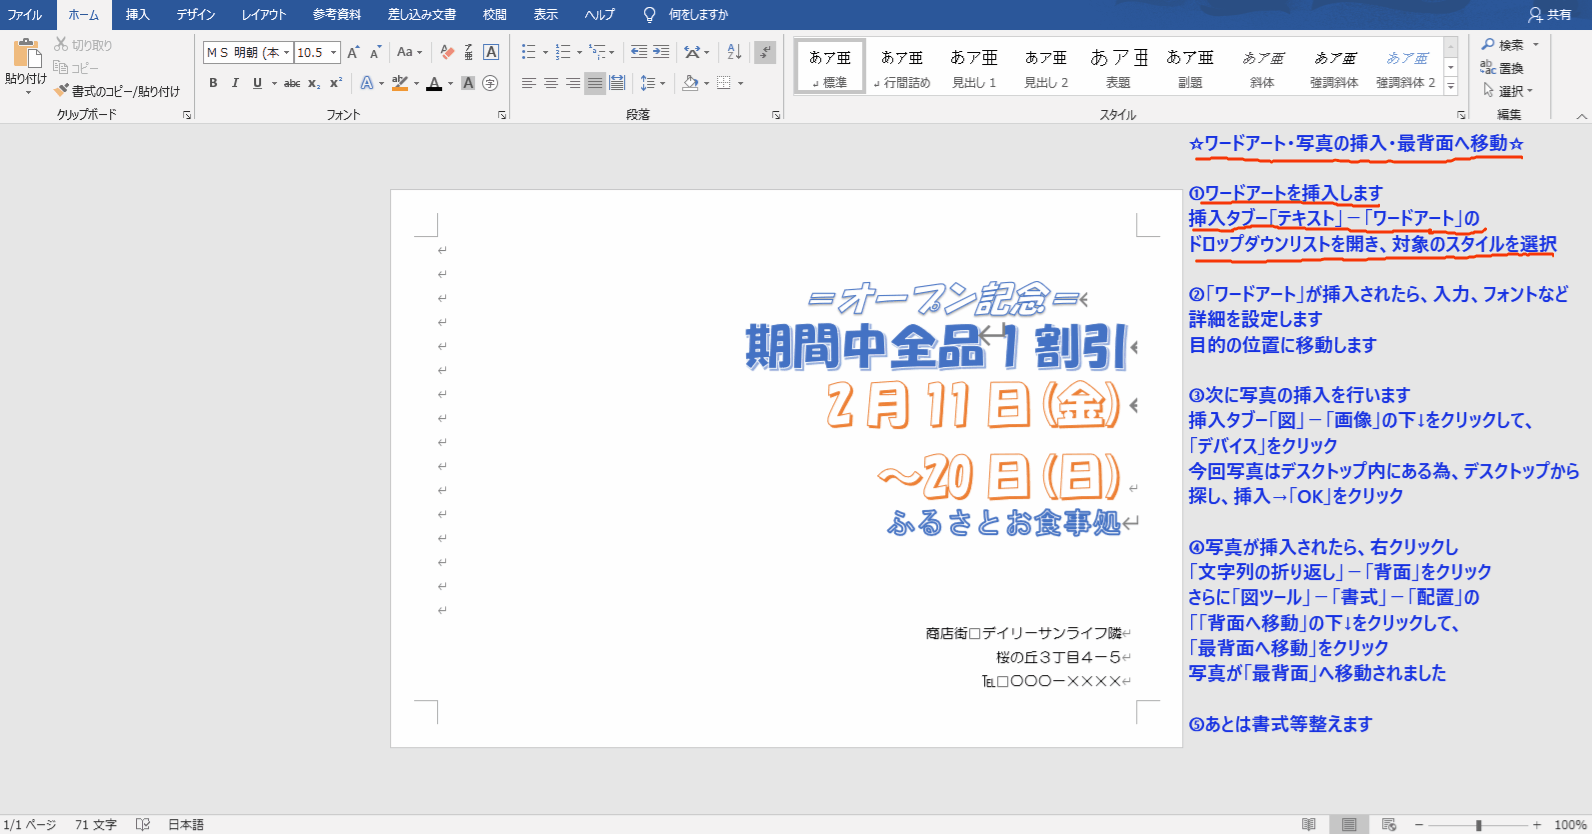
Task: Center-align the paragraph text
Action: (x=551, y=83)
